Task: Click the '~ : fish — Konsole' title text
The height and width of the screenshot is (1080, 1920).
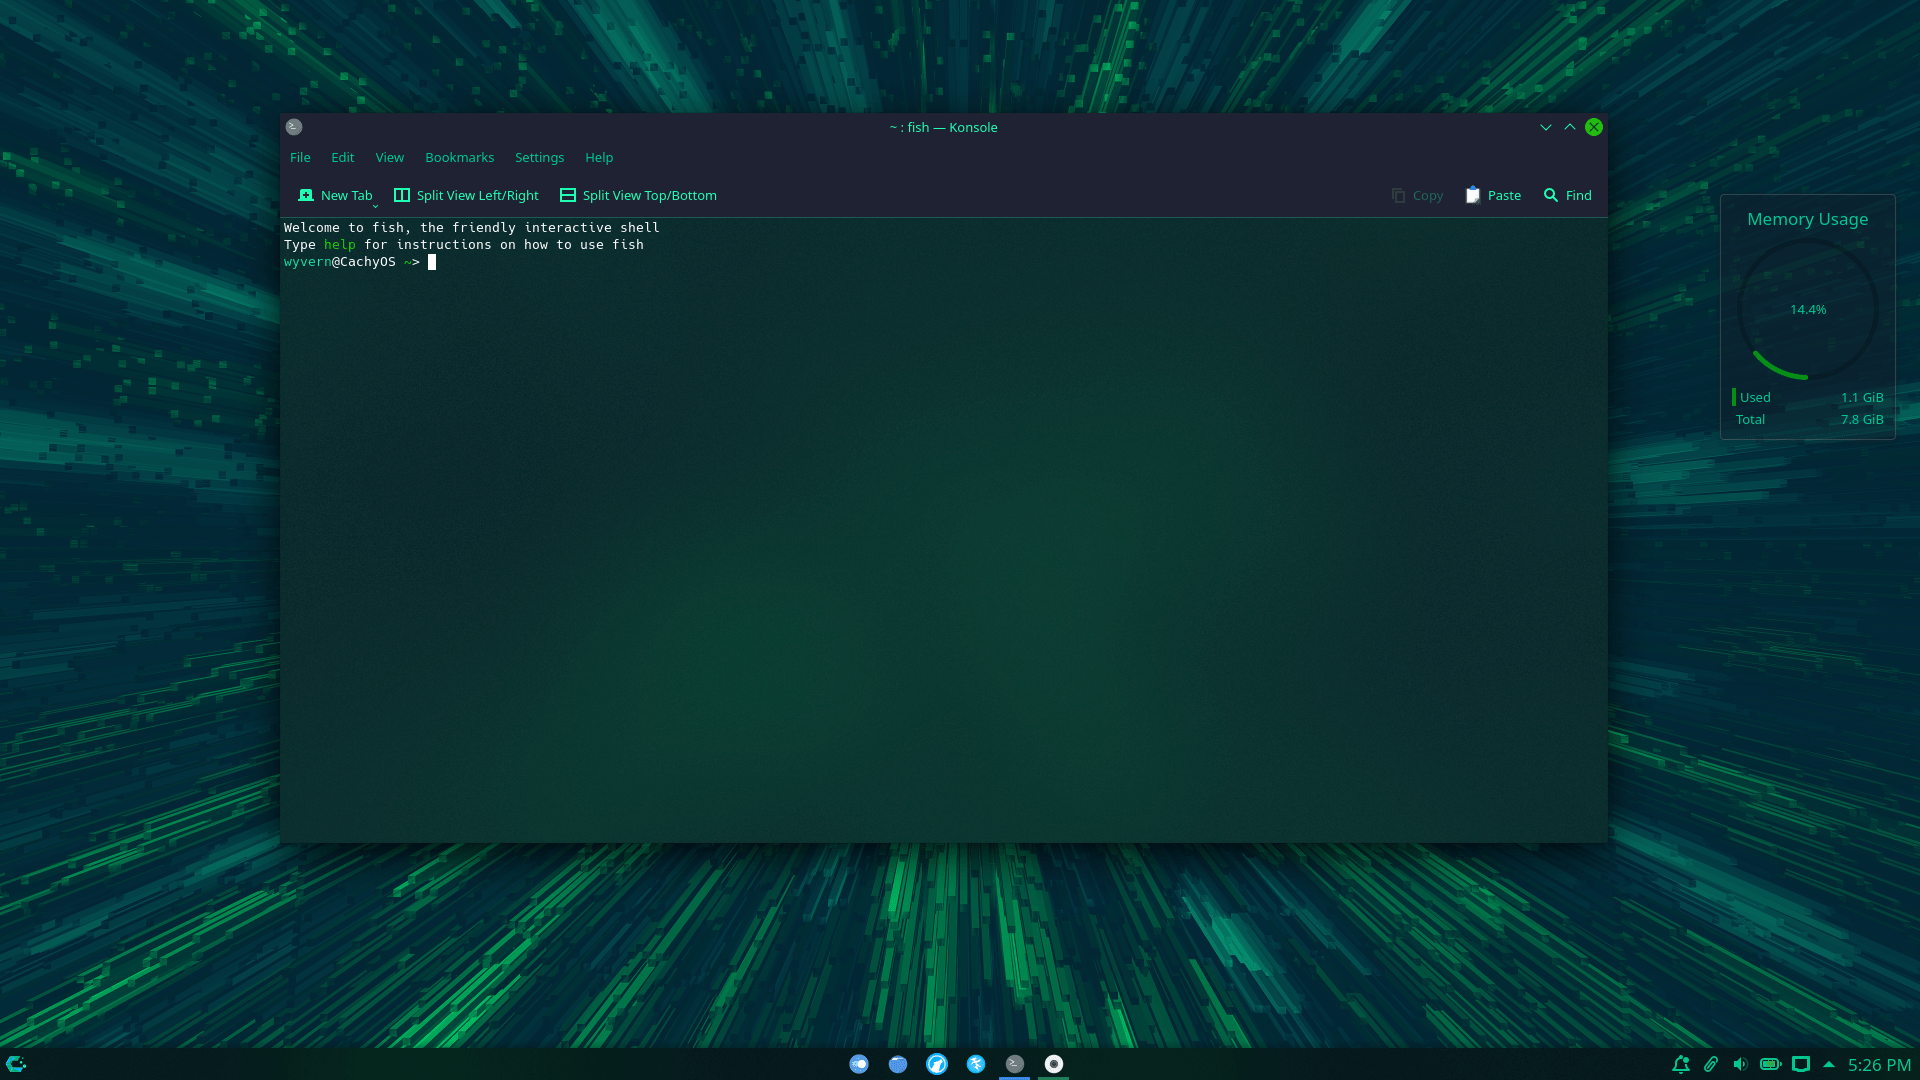Action: pyautogui.click(x=943, y=127)
